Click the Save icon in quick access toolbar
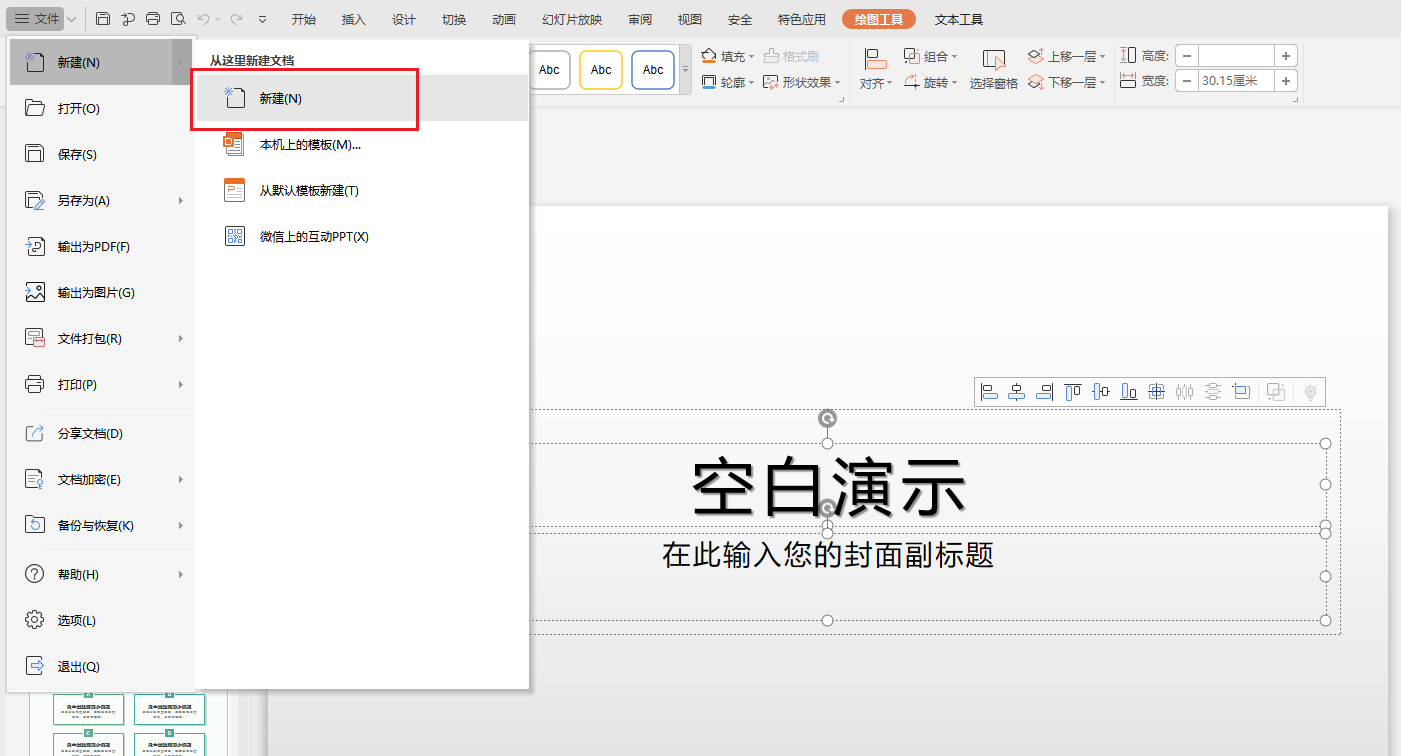Screen dimensions: 1401x756 click(103, 19)
